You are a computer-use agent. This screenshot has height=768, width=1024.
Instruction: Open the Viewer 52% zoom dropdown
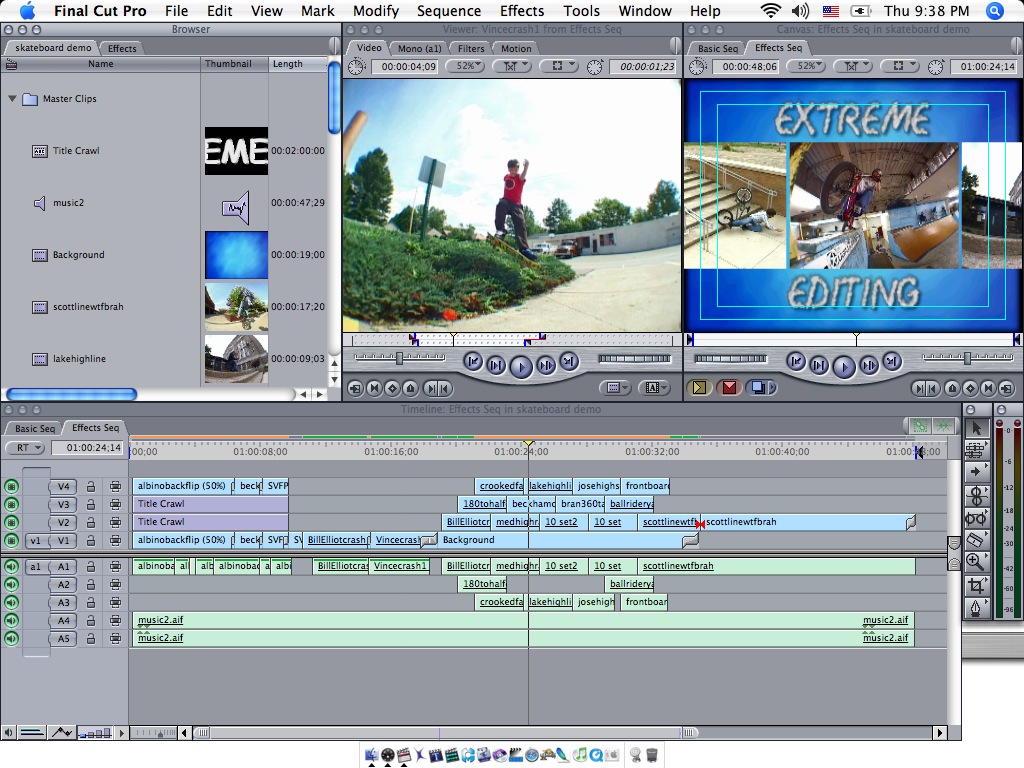pyautogui.click(x=465, y=66)
